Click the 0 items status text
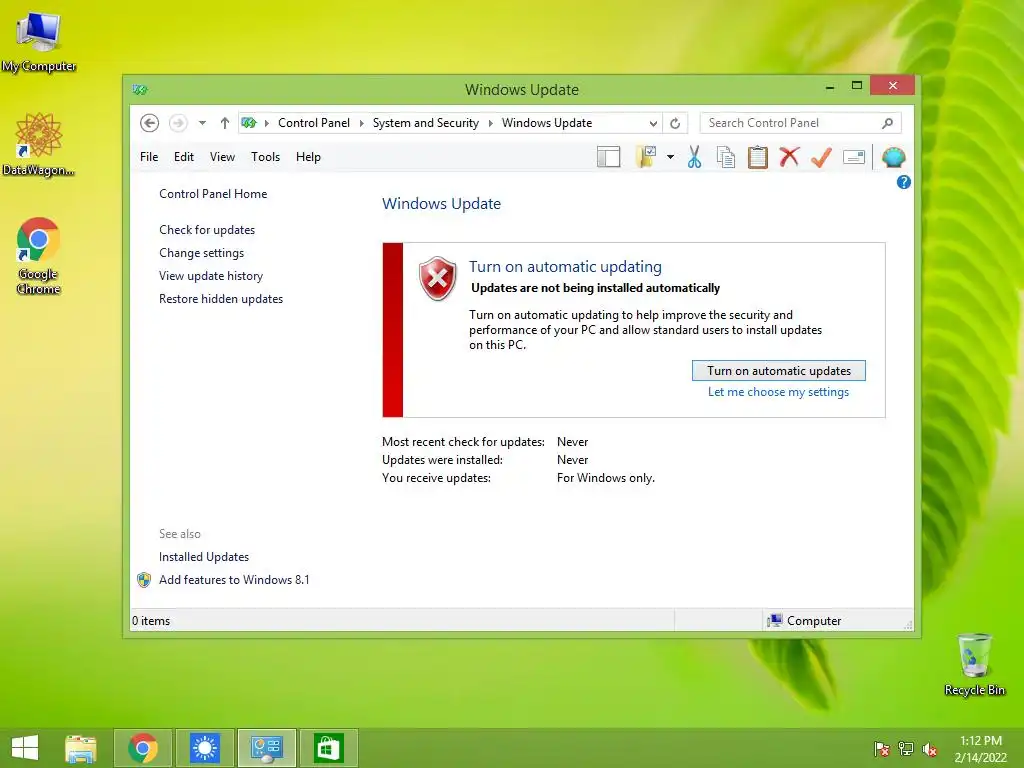 click(151, 620)
